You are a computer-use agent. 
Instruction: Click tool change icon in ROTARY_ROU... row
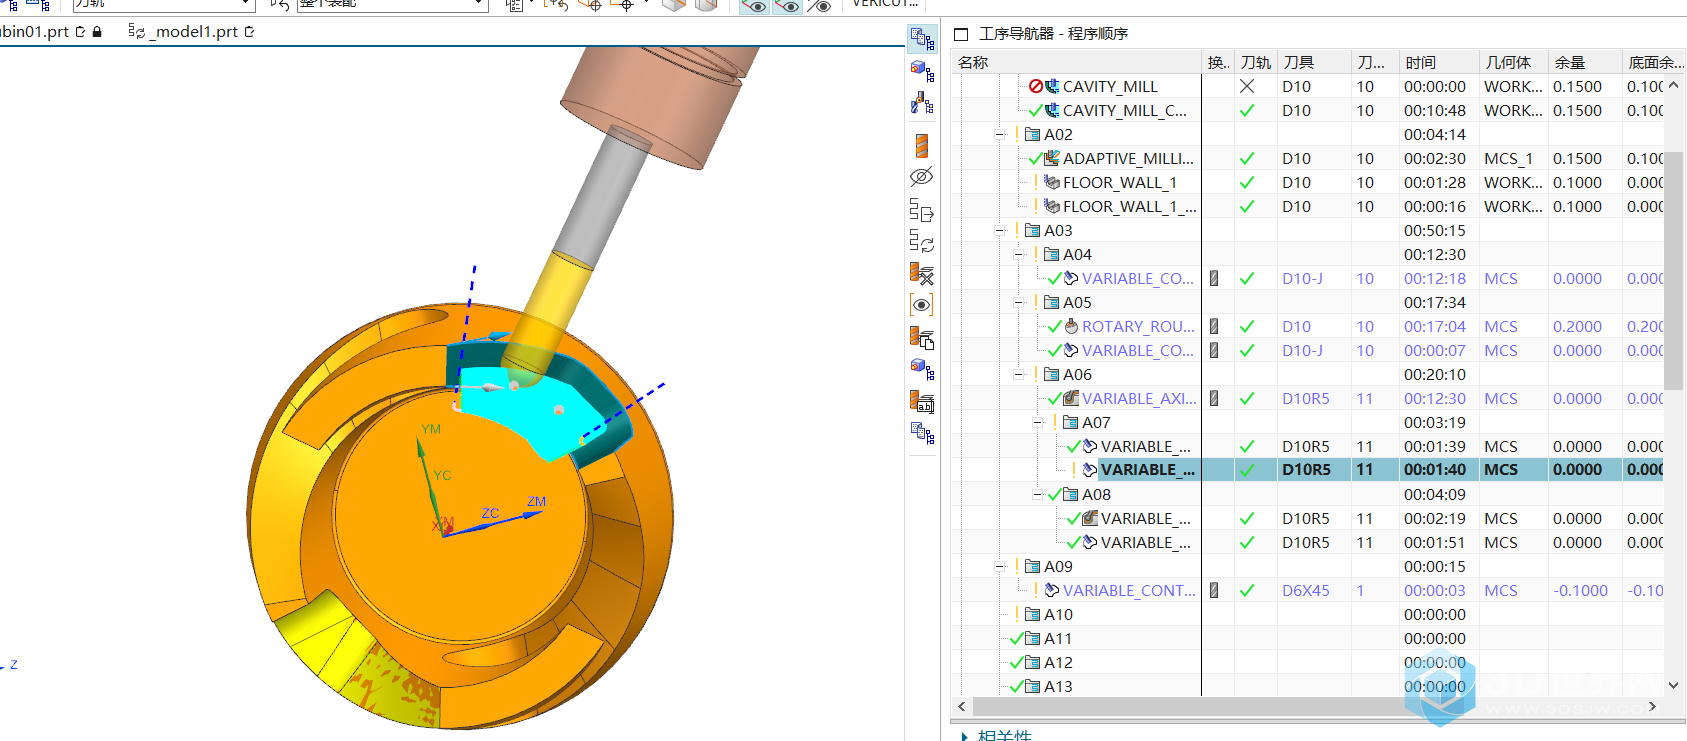(1214, 326)
